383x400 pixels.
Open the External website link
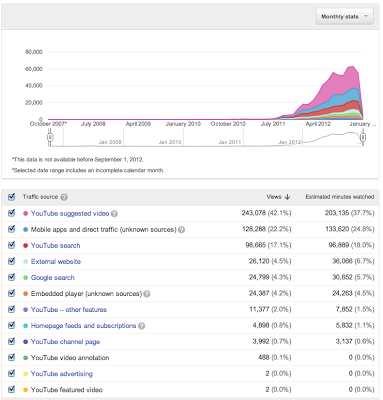(x=56, y=262)
